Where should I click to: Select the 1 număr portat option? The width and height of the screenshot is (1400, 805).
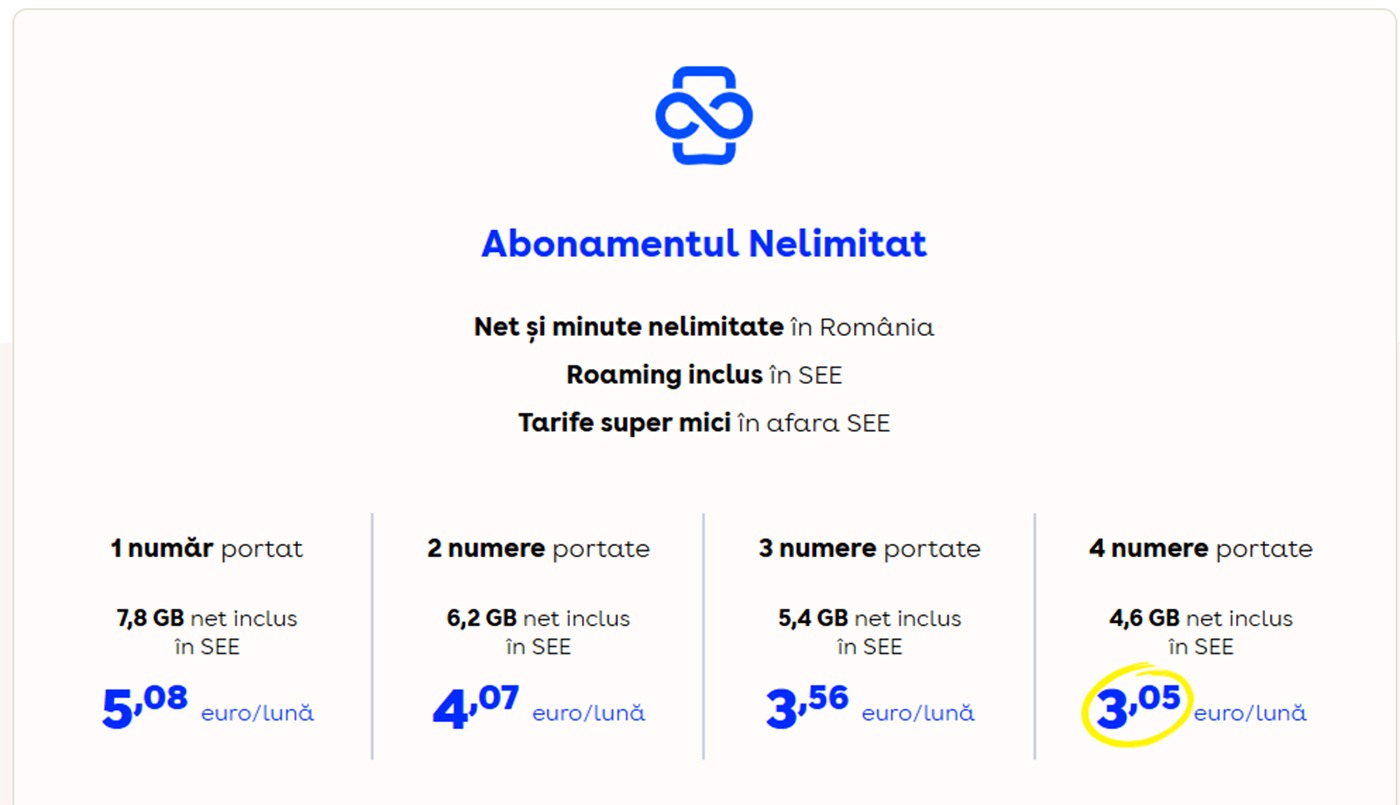point(207,549)
